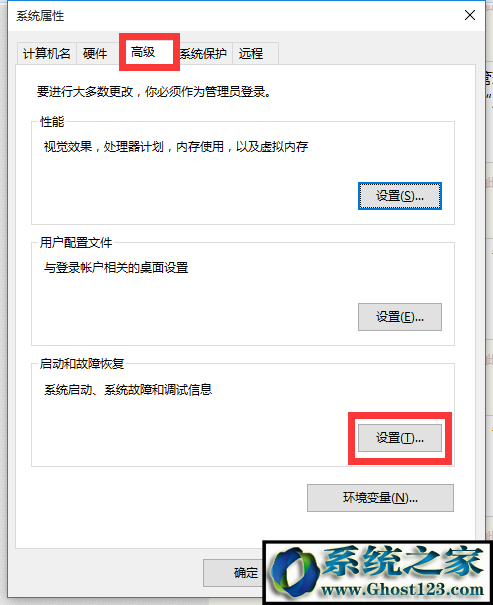Click the www.Ghost123.com watermark link
The width and height of the screenshot is (493, 605).
click(x=402, y=590)
